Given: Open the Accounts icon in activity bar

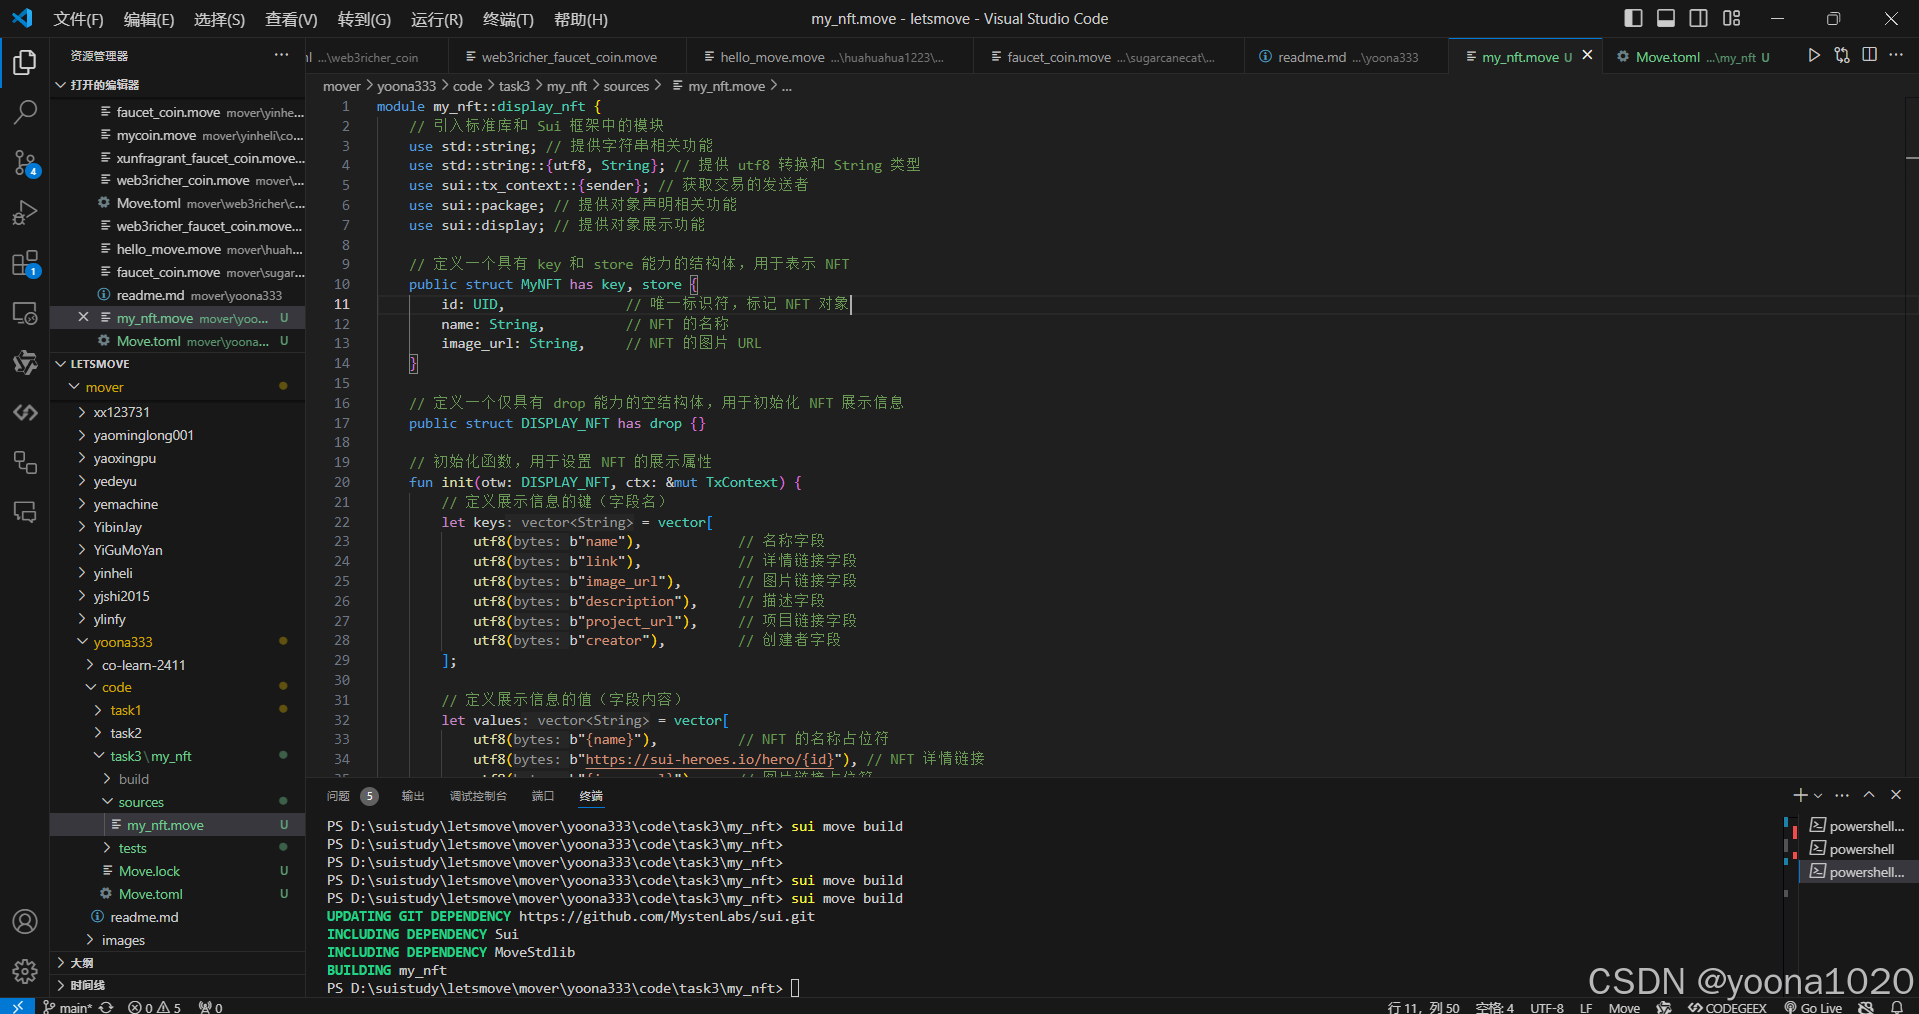Looking at the screenshot, I should (25, 921).
